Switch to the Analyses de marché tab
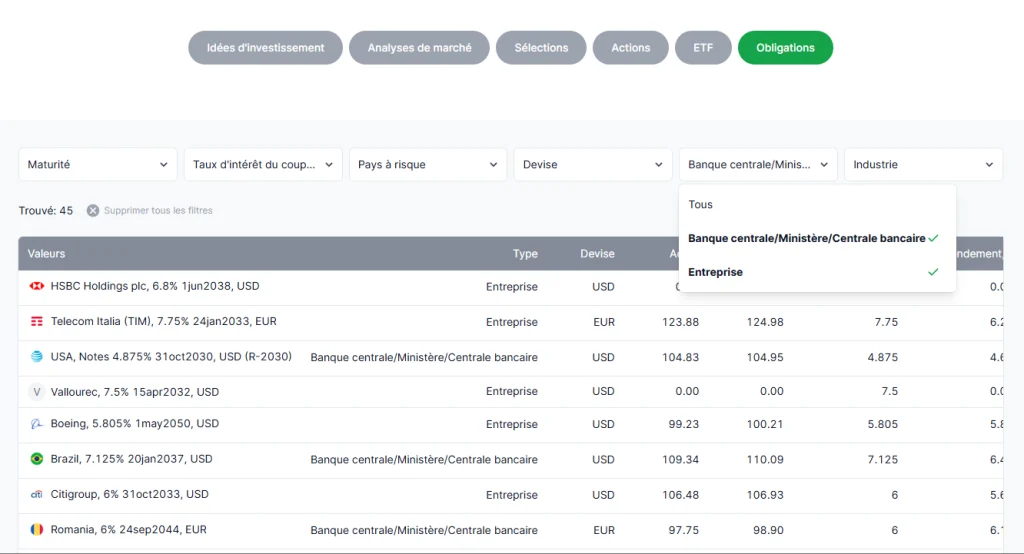 419,48
